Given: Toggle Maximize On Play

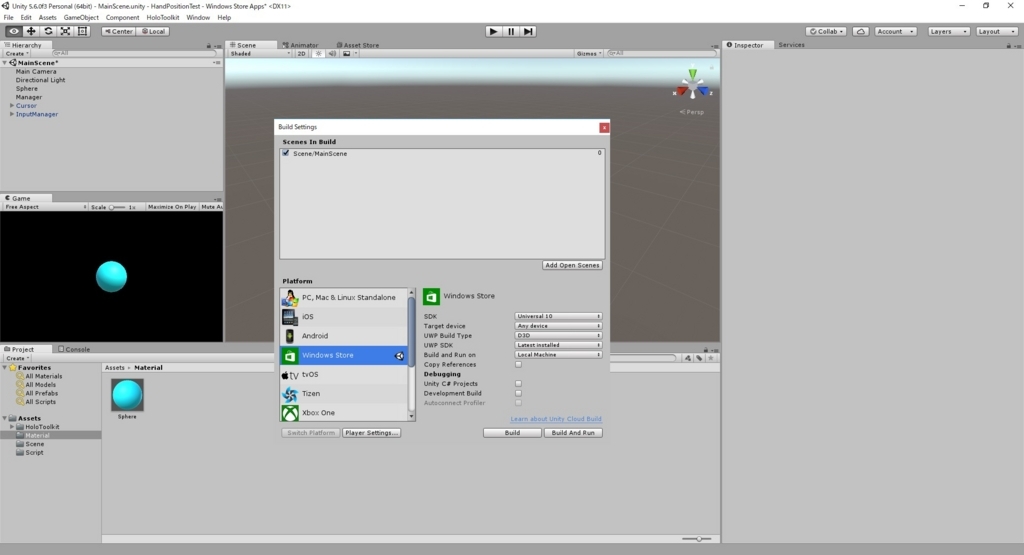Looking at the screenshot, I should coord(172,207).
